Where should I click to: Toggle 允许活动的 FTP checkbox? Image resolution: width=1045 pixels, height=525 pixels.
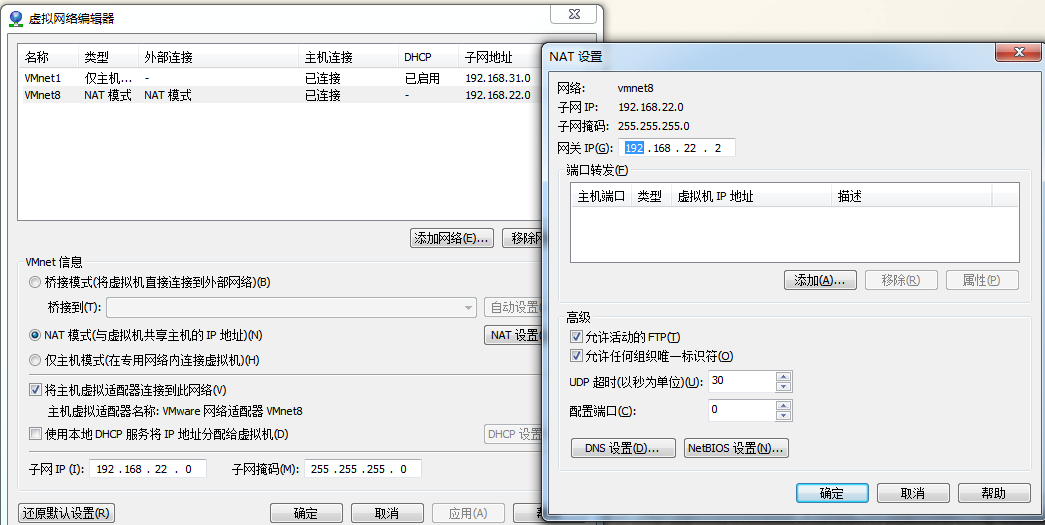click(576, 337)
